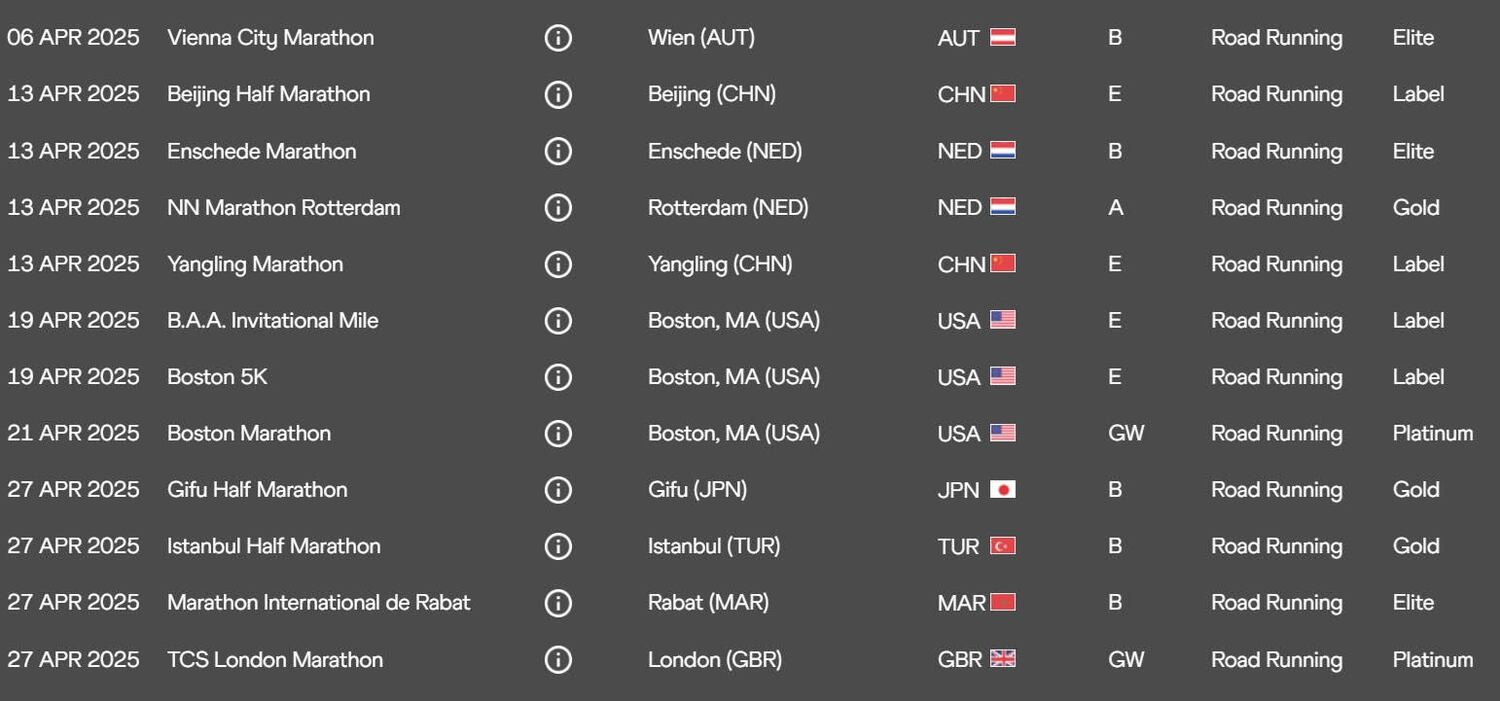Image resolution: width=1500 pixels, height=701 pixels.
Task: Click the Wien (AUT) venue text
Action: click(701, 38)
